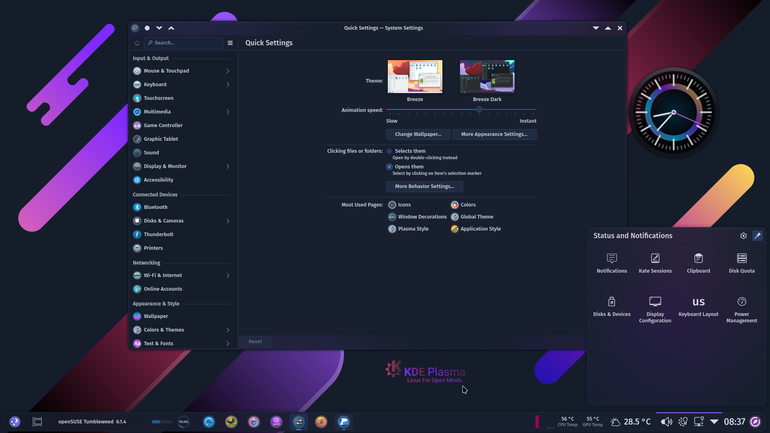The image size is (770, 433).
Task: Open Kate Sessions tray item
Action: 655,263
